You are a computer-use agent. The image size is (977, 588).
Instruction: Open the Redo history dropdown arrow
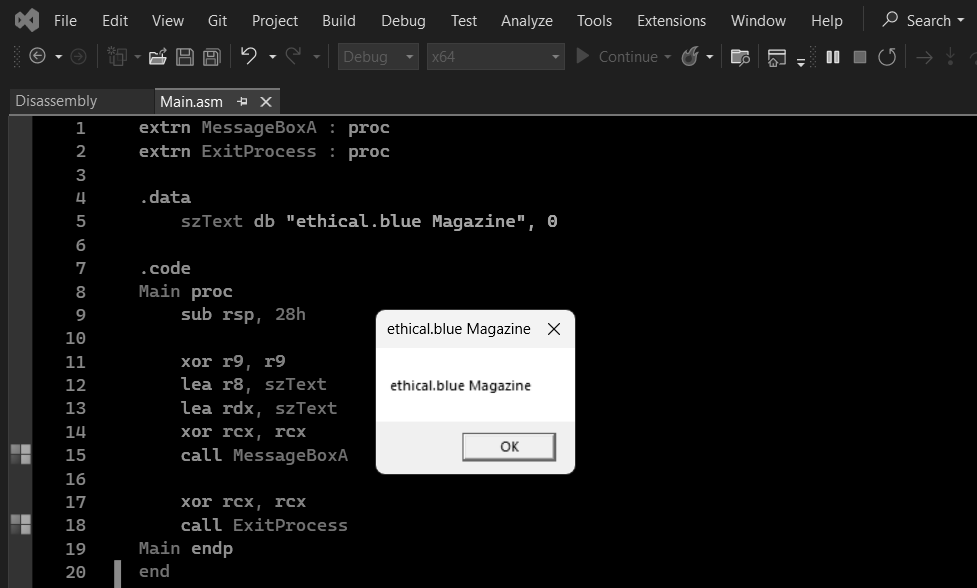(317, 57)
